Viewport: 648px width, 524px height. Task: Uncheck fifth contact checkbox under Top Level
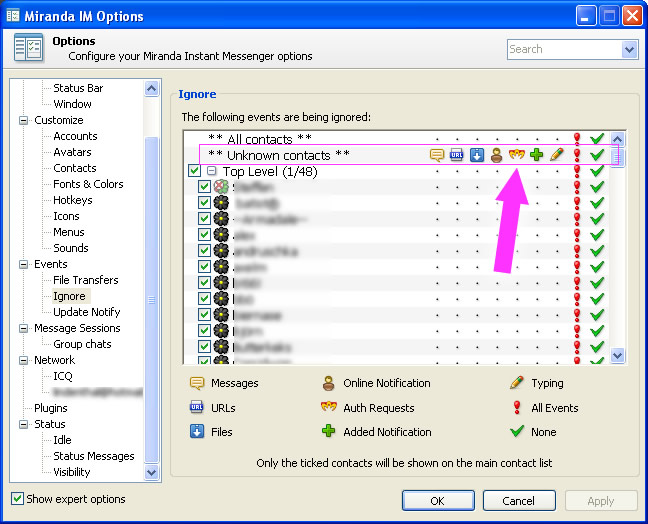(x=204, y=250)
